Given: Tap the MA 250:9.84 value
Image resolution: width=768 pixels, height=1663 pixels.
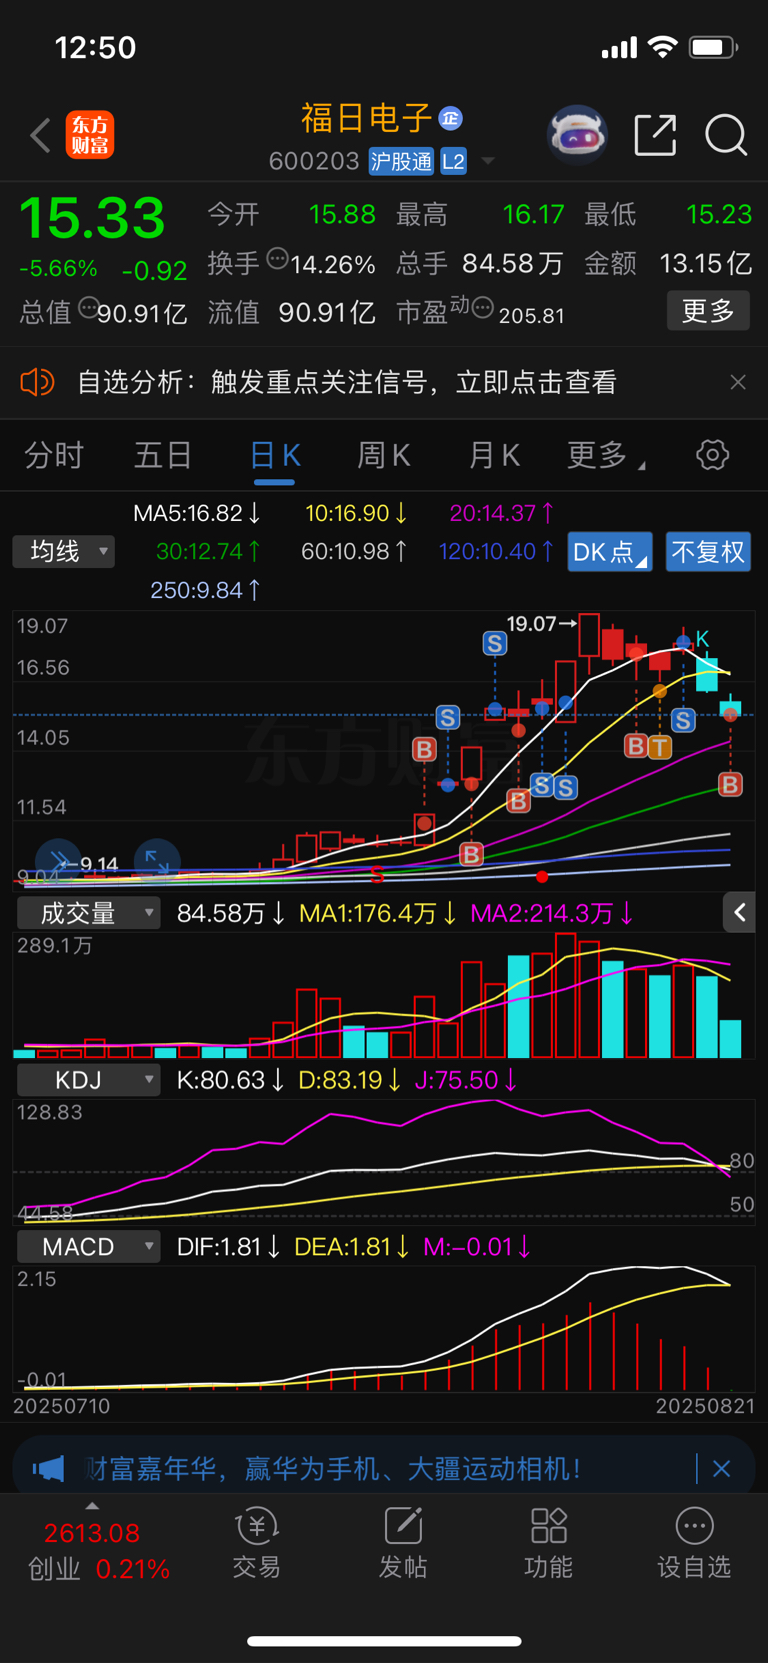Looking at the screenshot, I should click(x=205, y=590).
